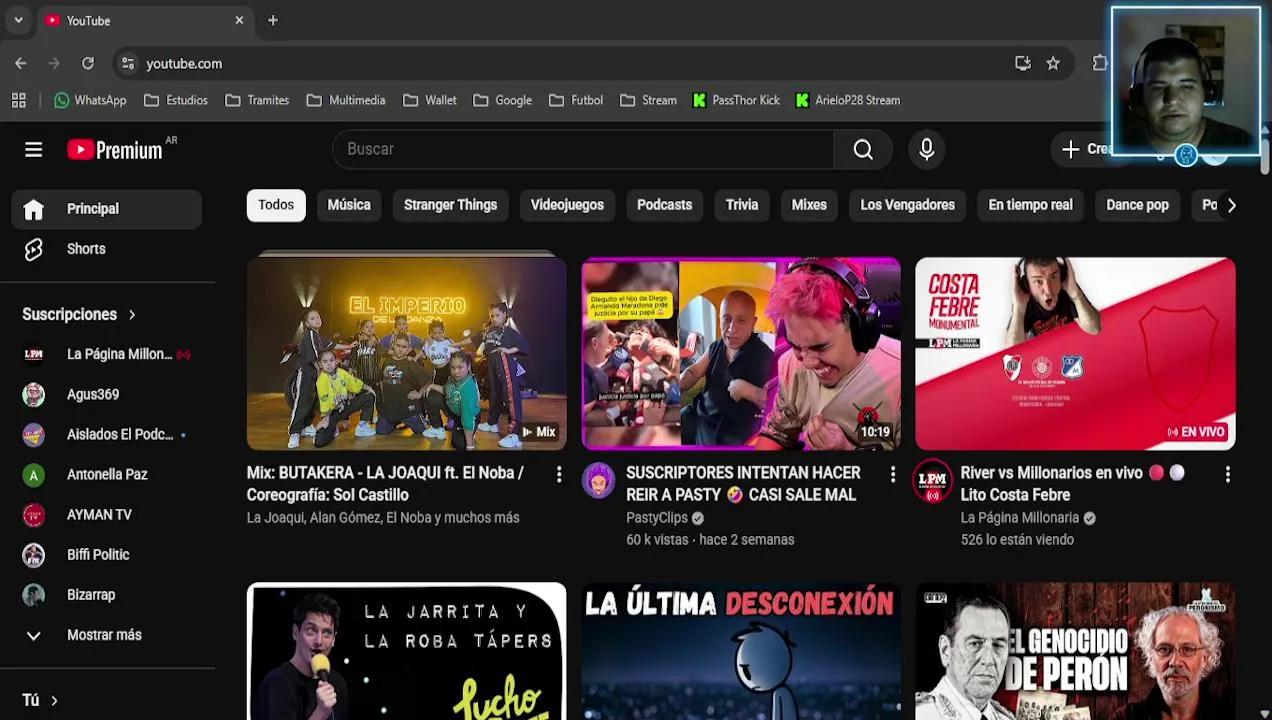Image resolution: width=1272 pixels, height=720 pixels.
Task: Click the install/cast icon in address bar
Action: click(1022, 63)
